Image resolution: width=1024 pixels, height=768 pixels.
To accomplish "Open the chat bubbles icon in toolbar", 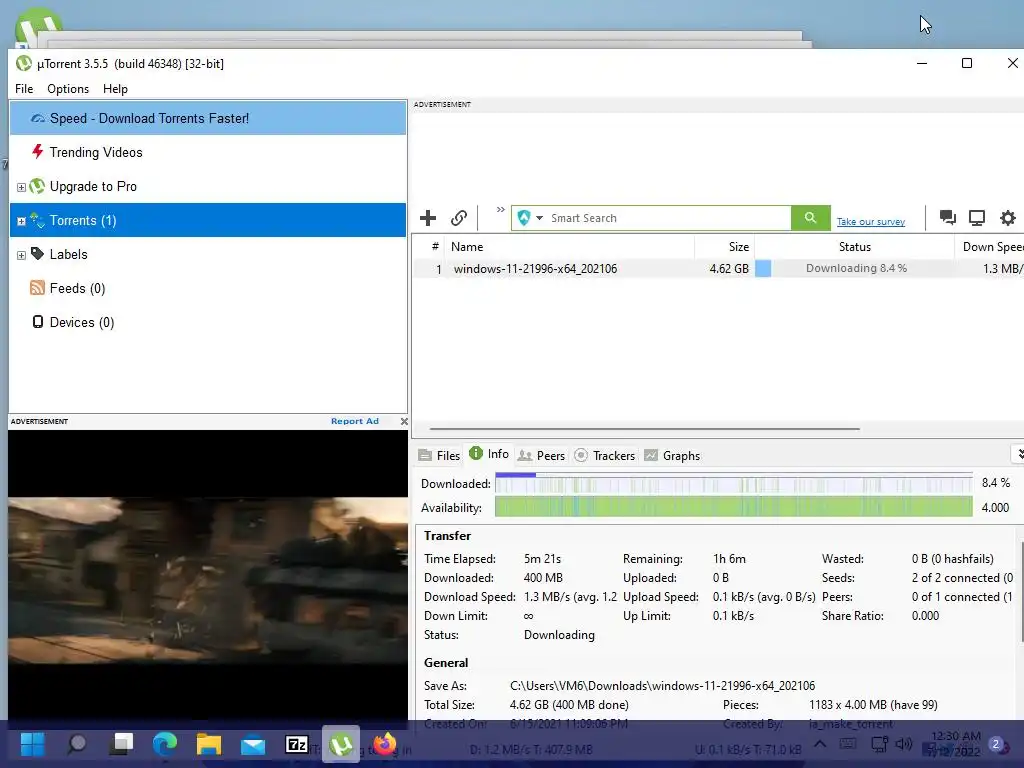I will [948, 217].
